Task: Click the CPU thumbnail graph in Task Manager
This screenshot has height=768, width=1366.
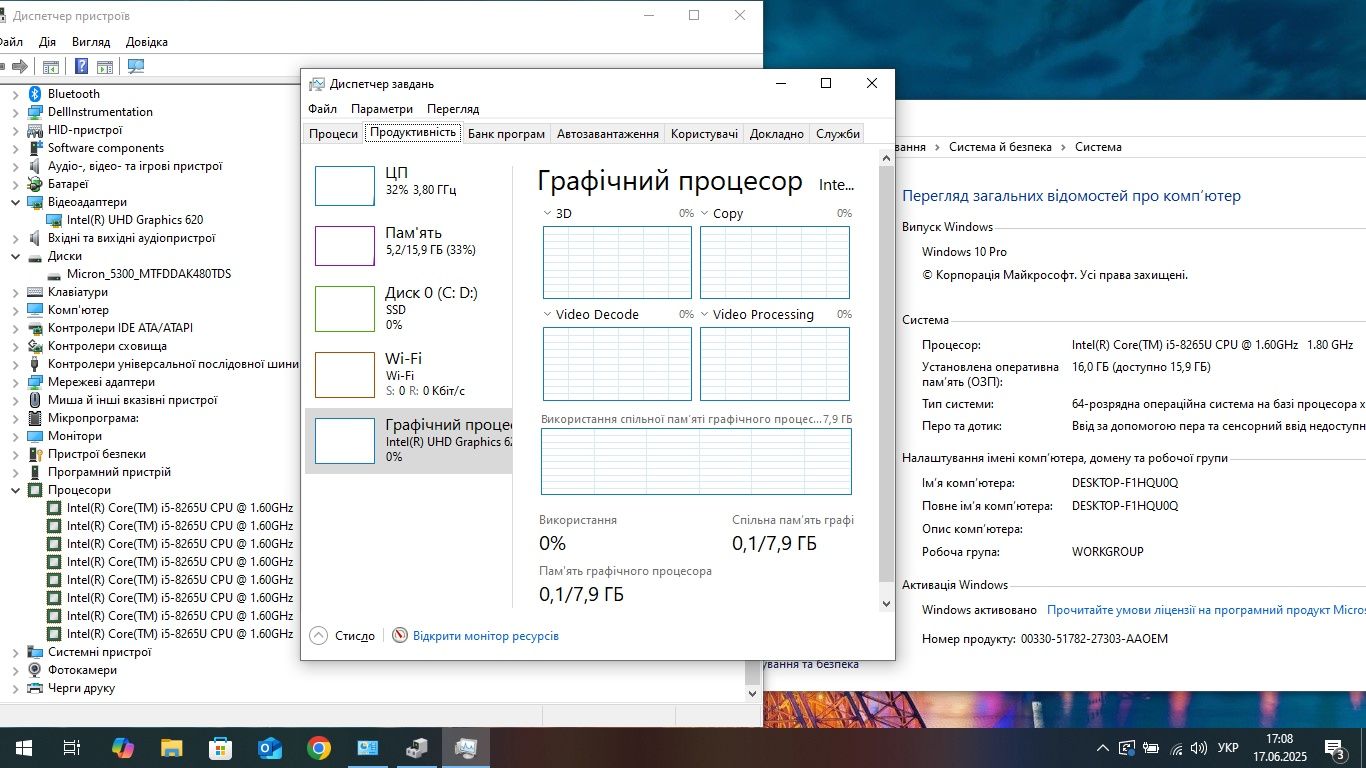Action: click(345, 186)
